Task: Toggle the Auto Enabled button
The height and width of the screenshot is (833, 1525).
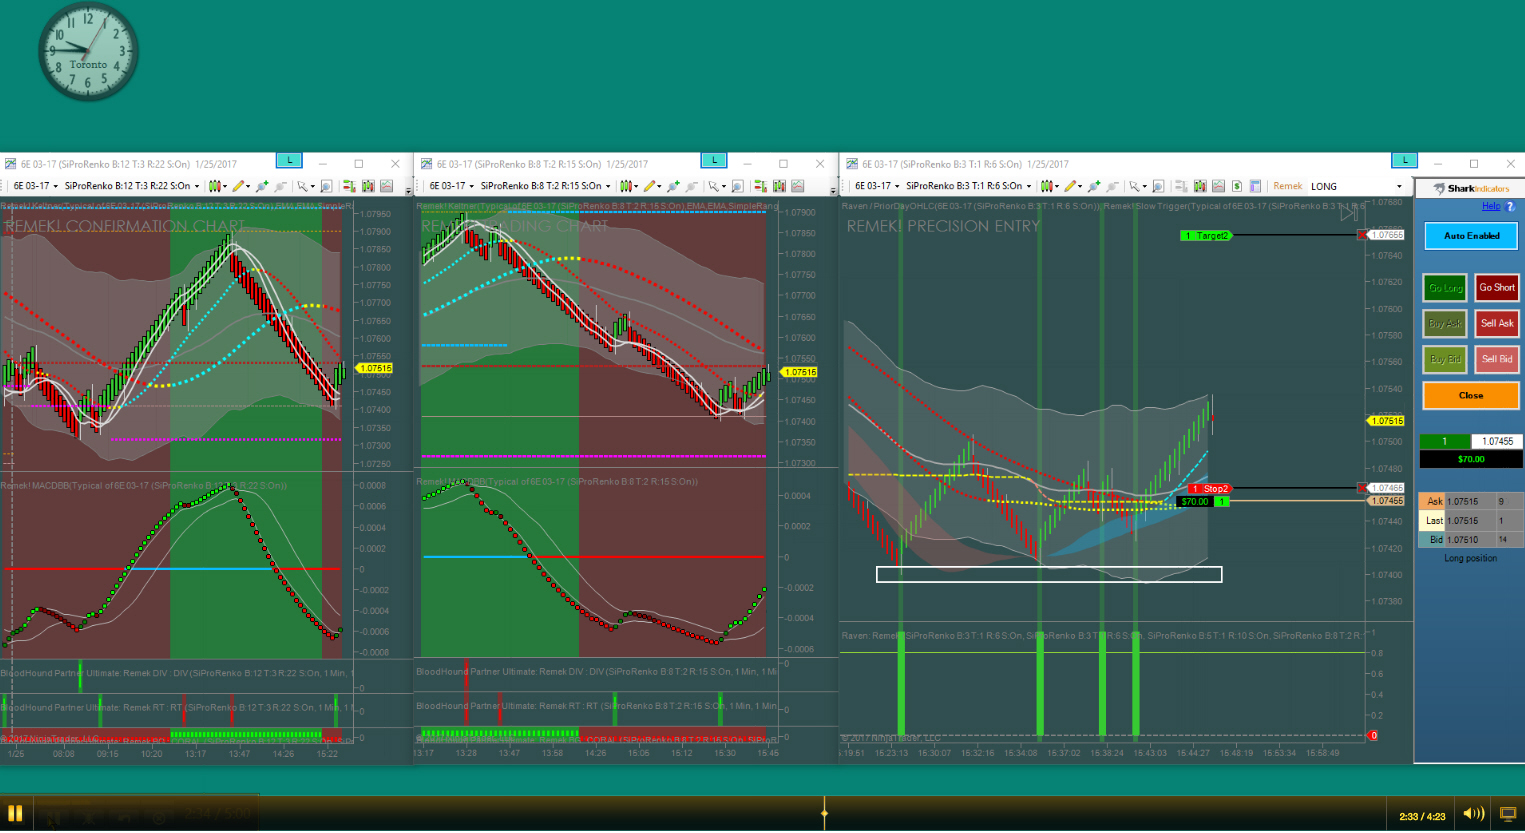Action: click(x=1471, y=236)
